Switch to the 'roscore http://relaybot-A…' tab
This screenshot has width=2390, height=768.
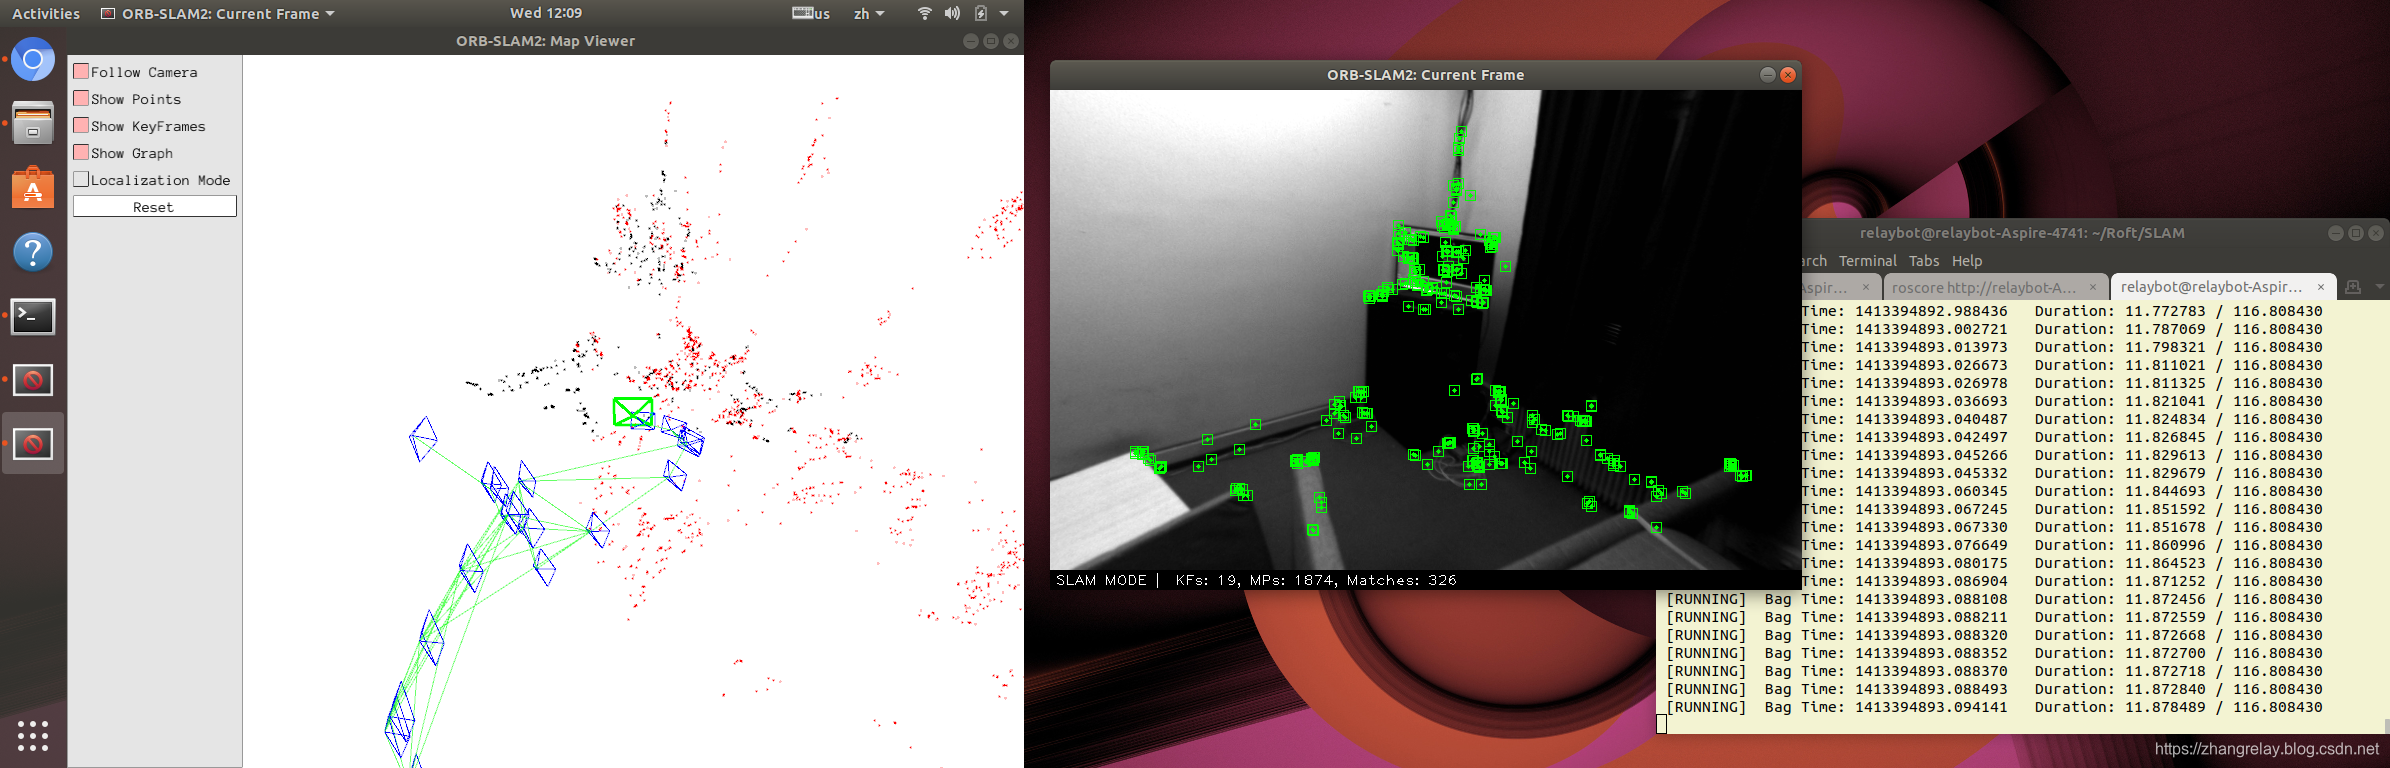[x=1996, y=287]
